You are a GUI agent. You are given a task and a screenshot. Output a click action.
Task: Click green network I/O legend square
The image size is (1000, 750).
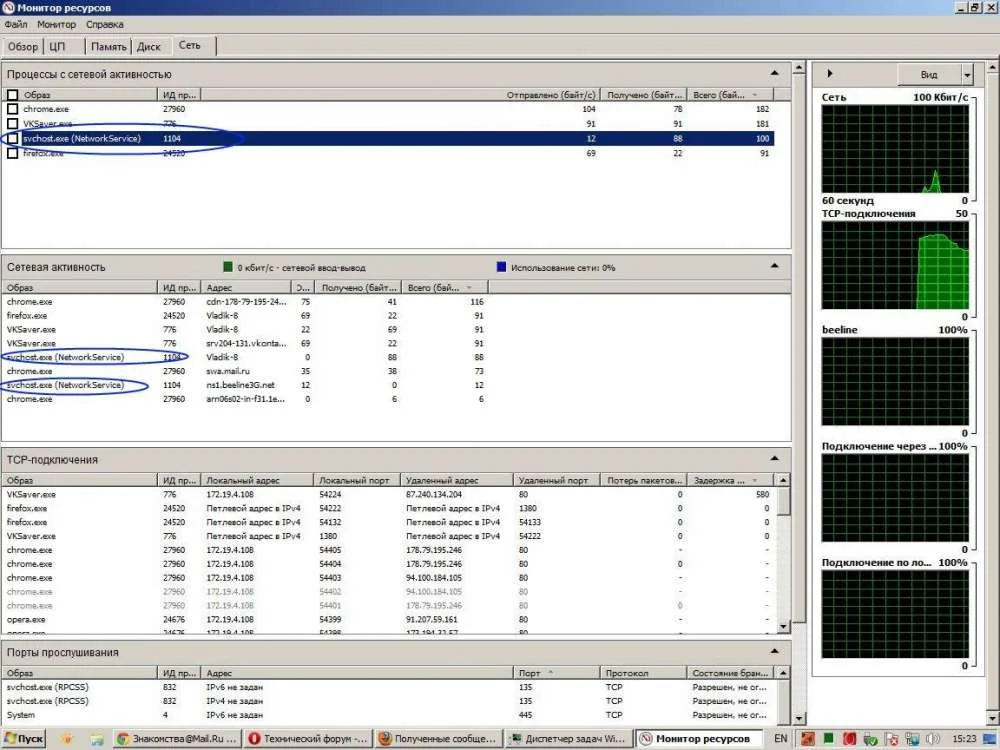click(229, 268)
